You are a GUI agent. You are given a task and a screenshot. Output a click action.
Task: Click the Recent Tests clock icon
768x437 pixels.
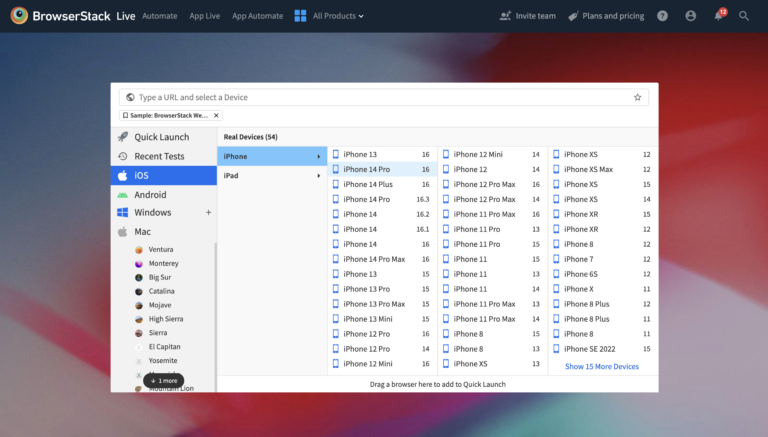tap(123, 156)
